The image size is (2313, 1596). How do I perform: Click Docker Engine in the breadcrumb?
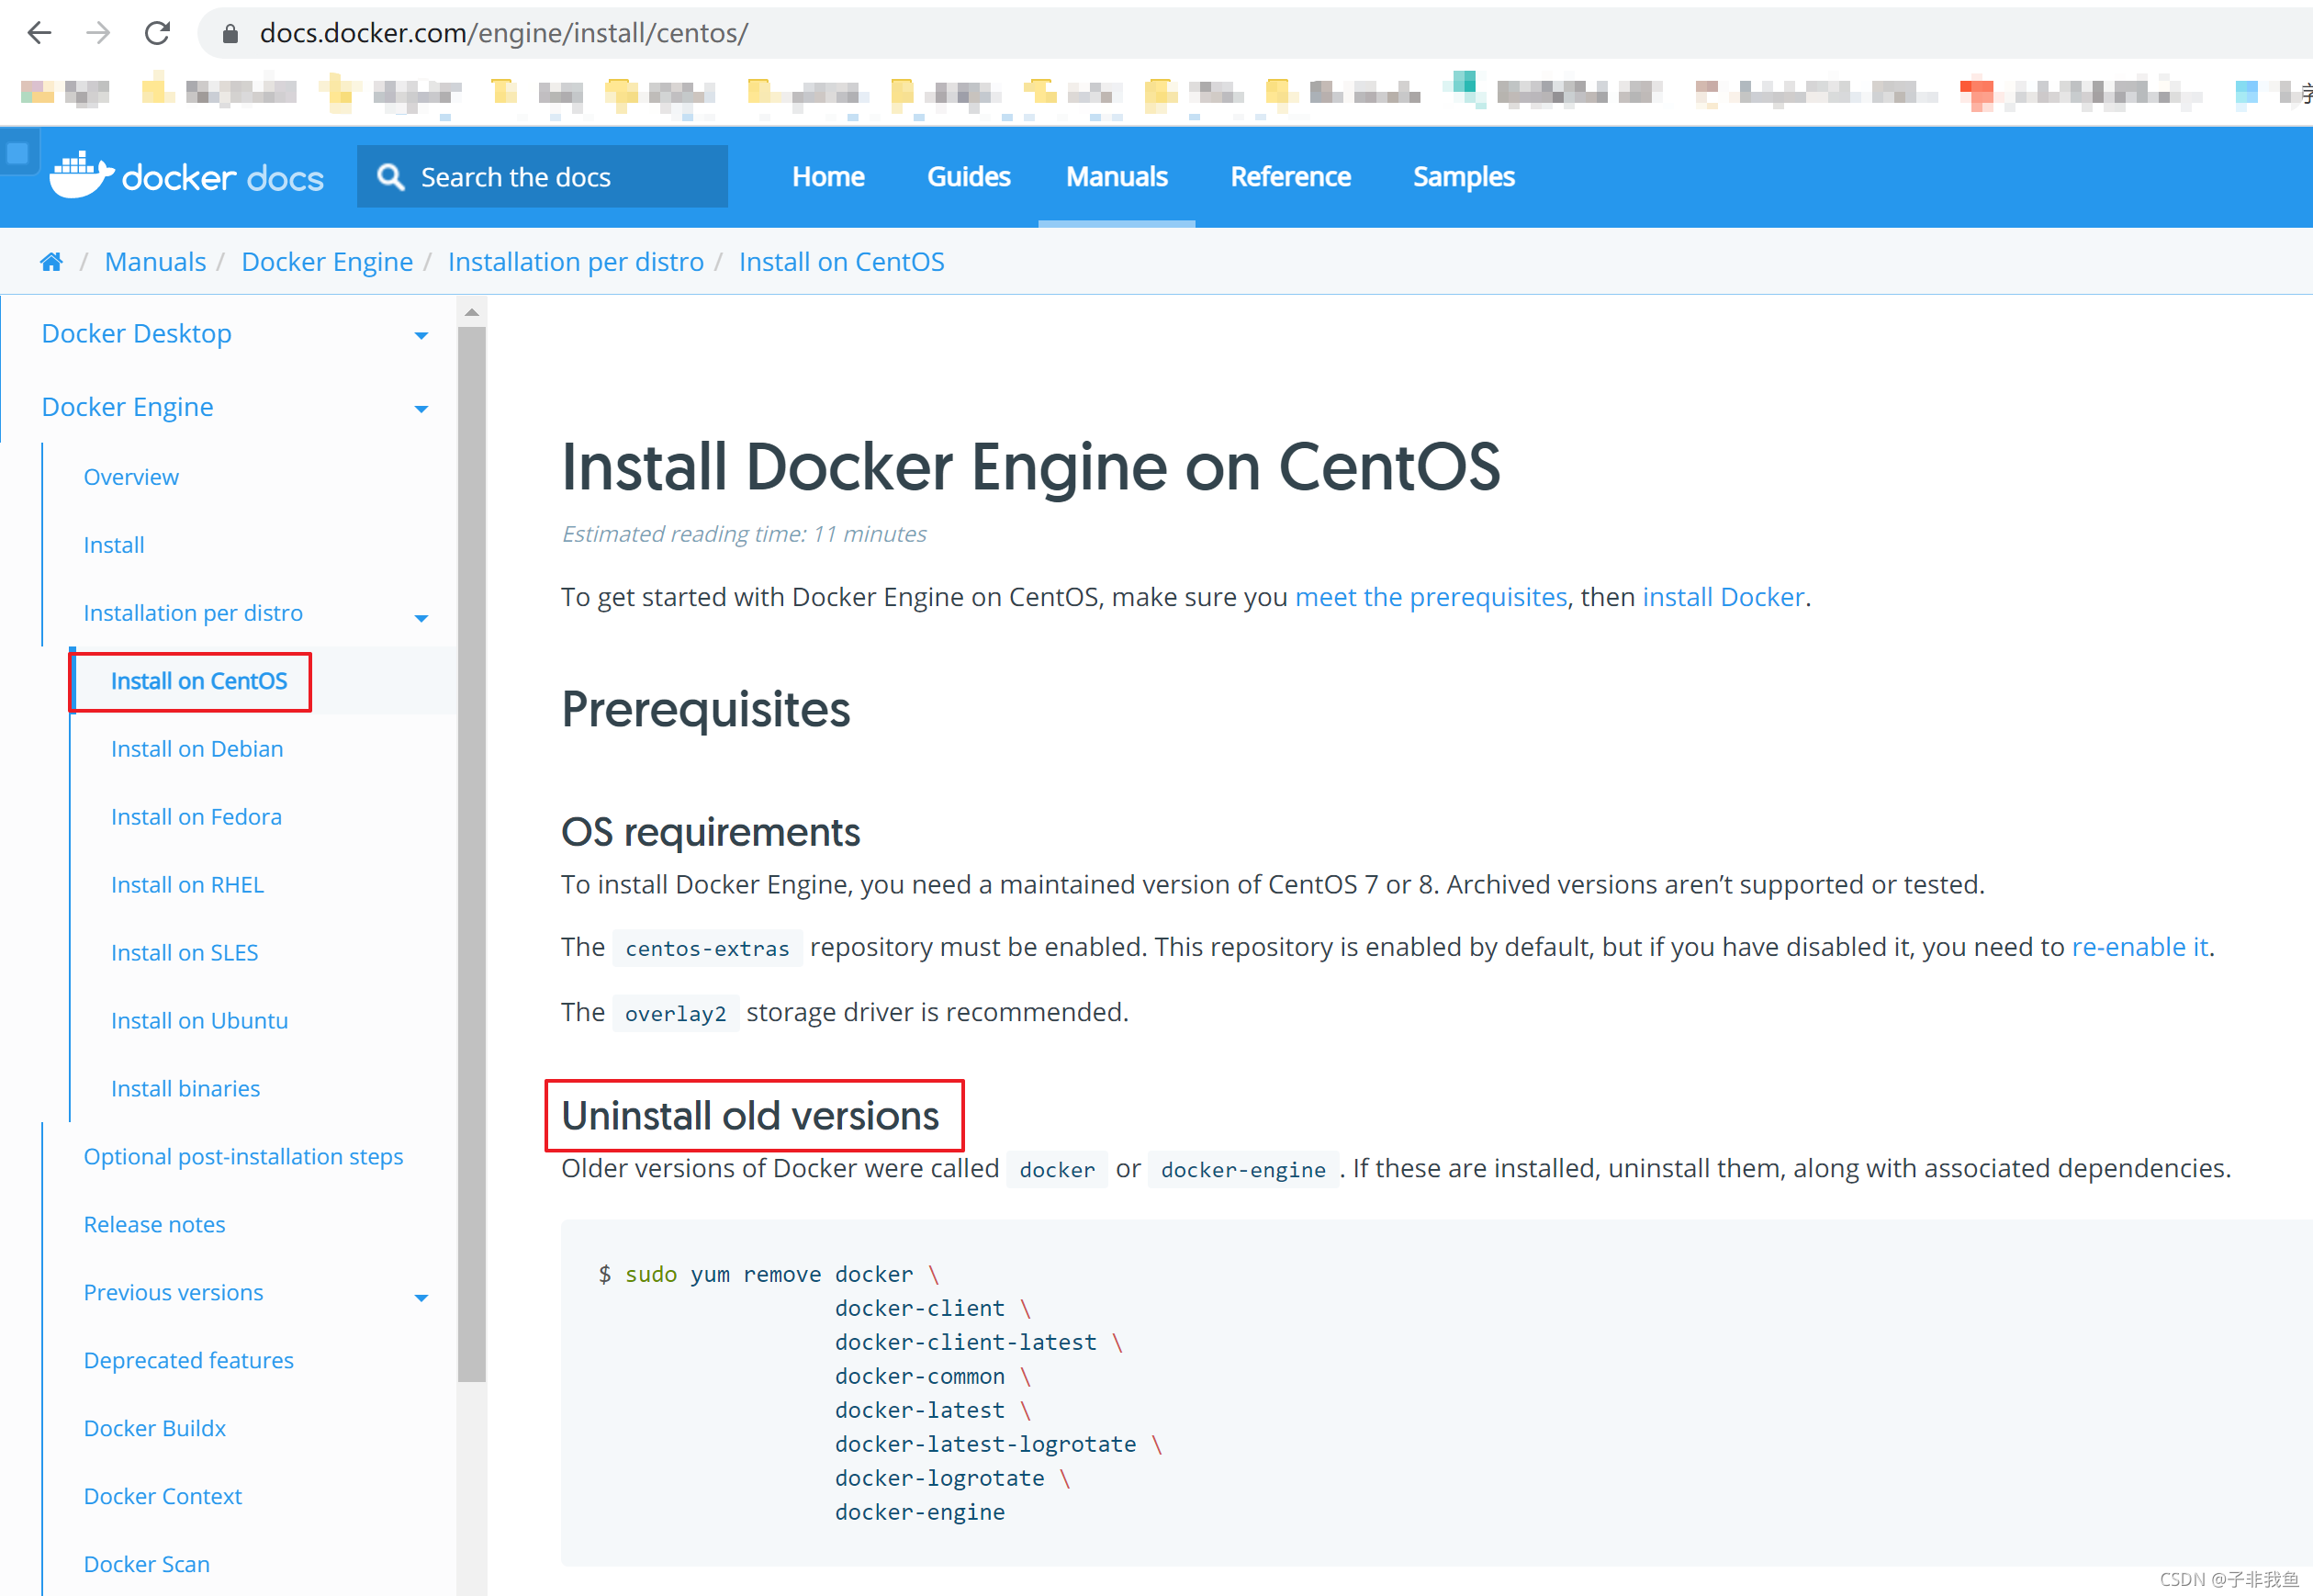point(327,262)
